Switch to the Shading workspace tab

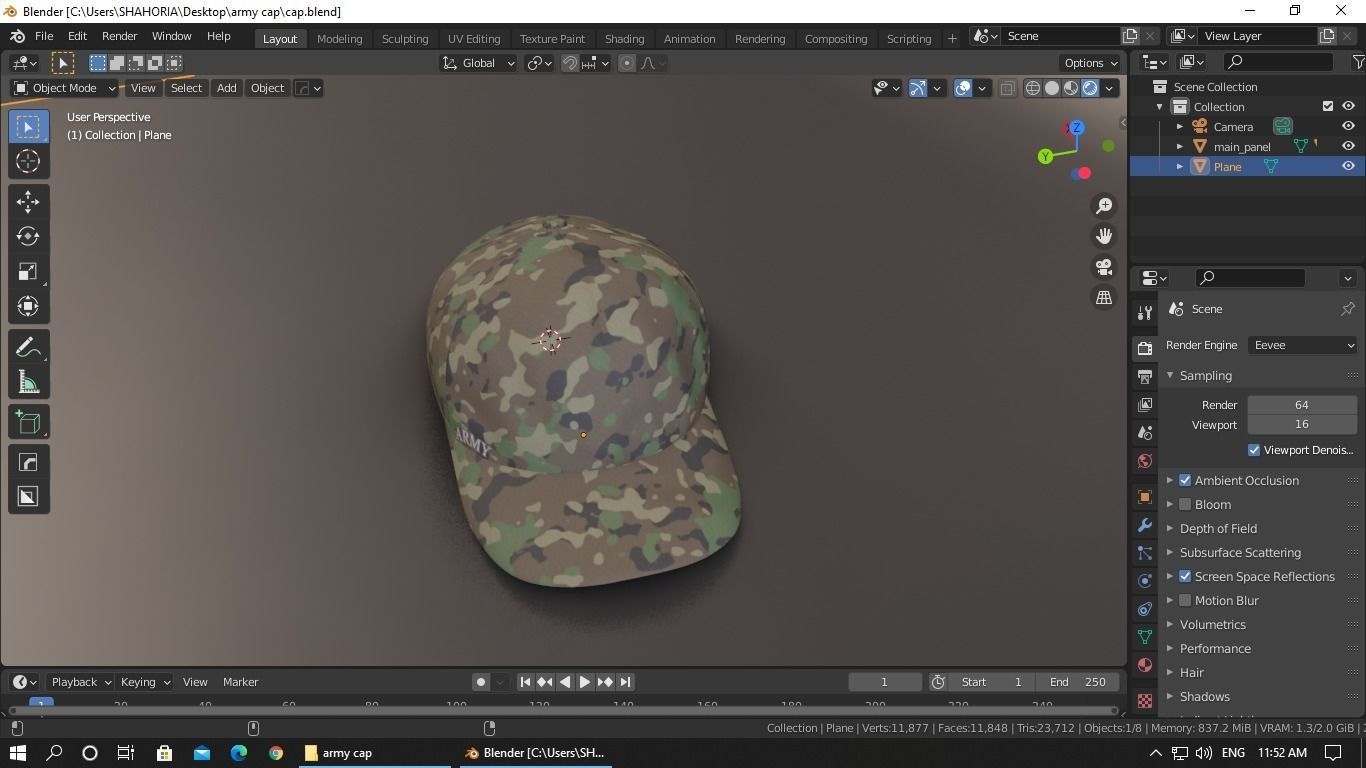[x=624, y=38]
